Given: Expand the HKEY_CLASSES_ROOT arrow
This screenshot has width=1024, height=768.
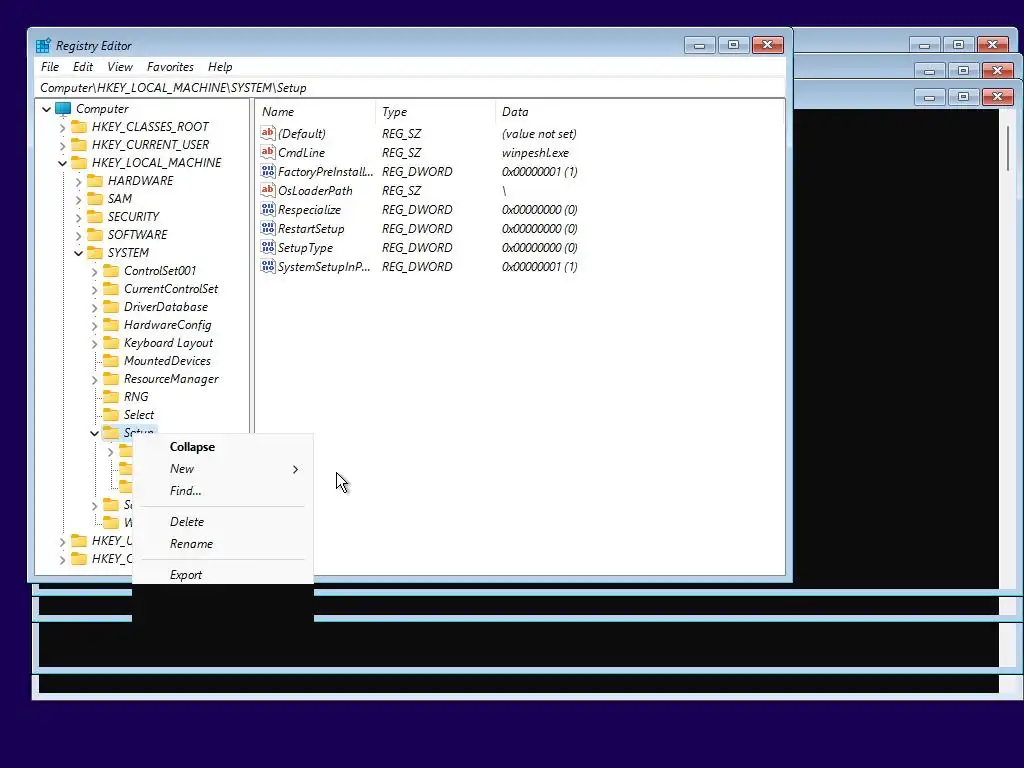Looking at the screenshot, I should (x=63, y=127).
